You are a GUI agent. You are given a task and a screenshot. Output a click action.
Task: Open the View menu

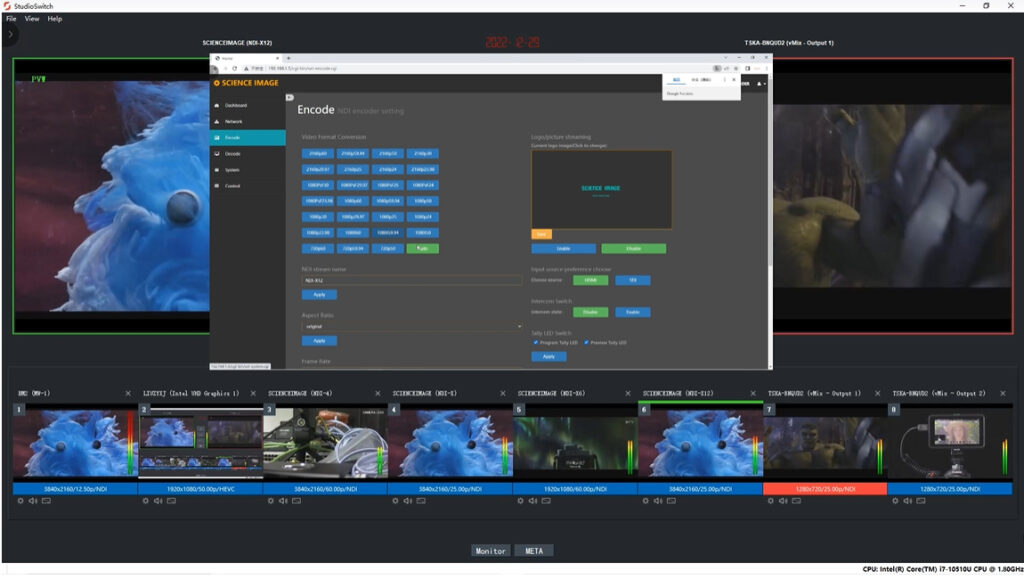coord(32,19)
